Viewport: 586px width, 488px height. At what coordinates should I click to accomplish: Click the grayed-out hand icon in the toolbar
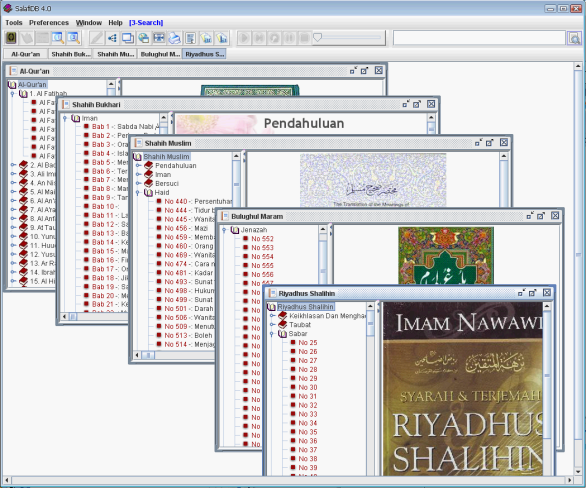click(x=27, y=38)
